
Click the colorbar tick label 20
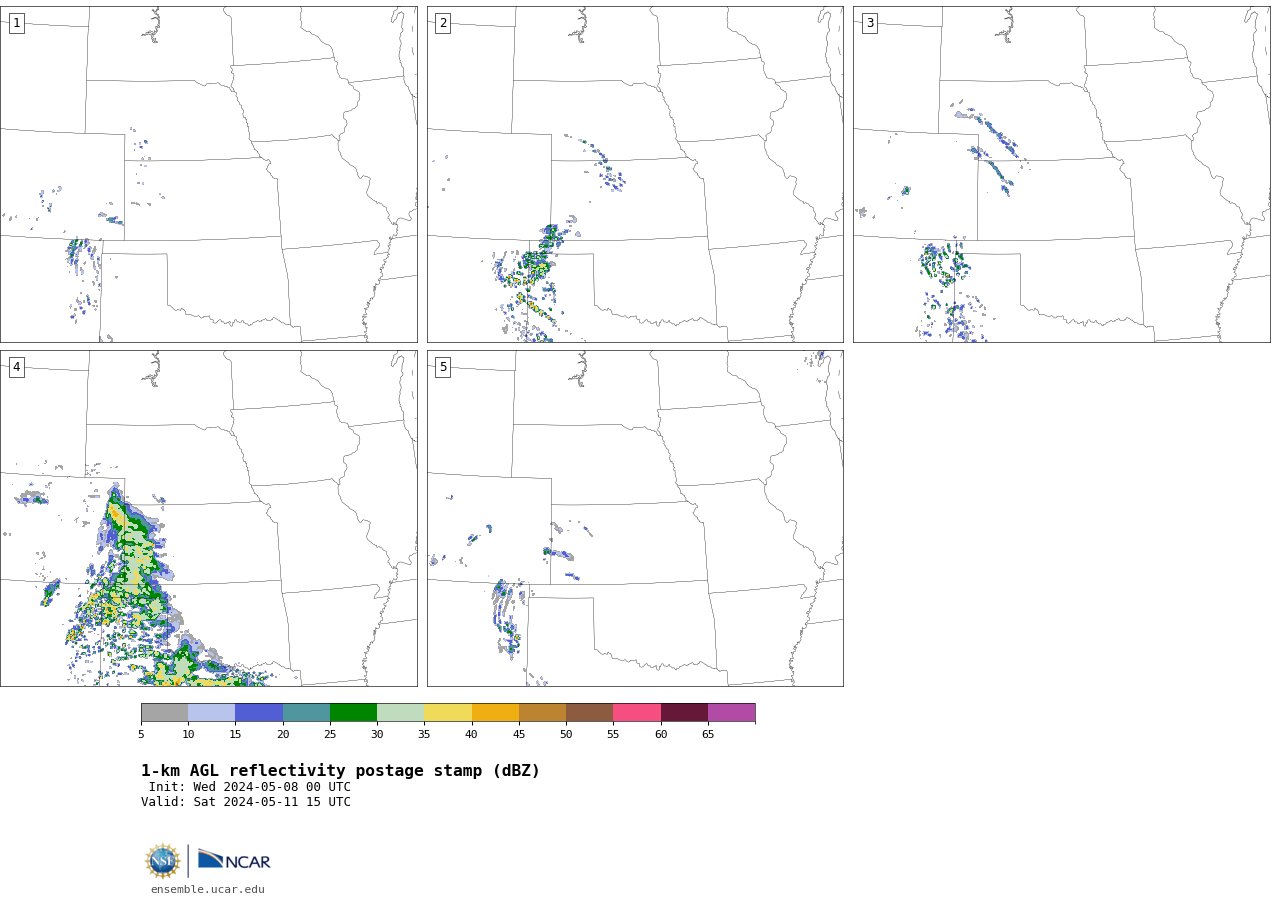[283, 735]
